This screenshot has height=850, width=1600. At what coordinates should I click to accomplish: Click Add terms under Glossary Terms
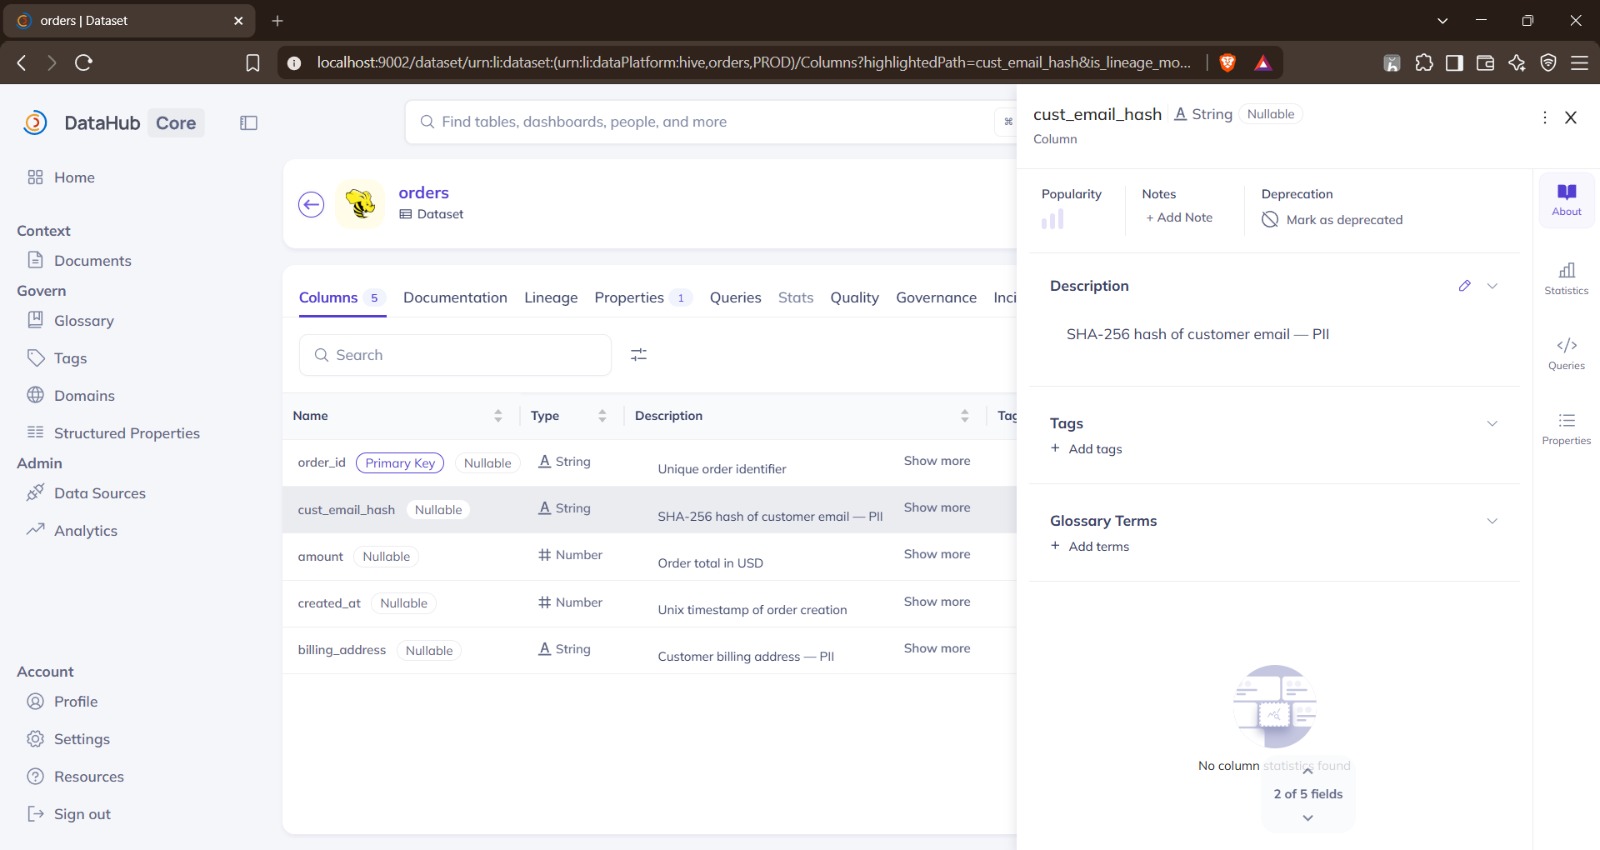click(x=1089, y=546)
